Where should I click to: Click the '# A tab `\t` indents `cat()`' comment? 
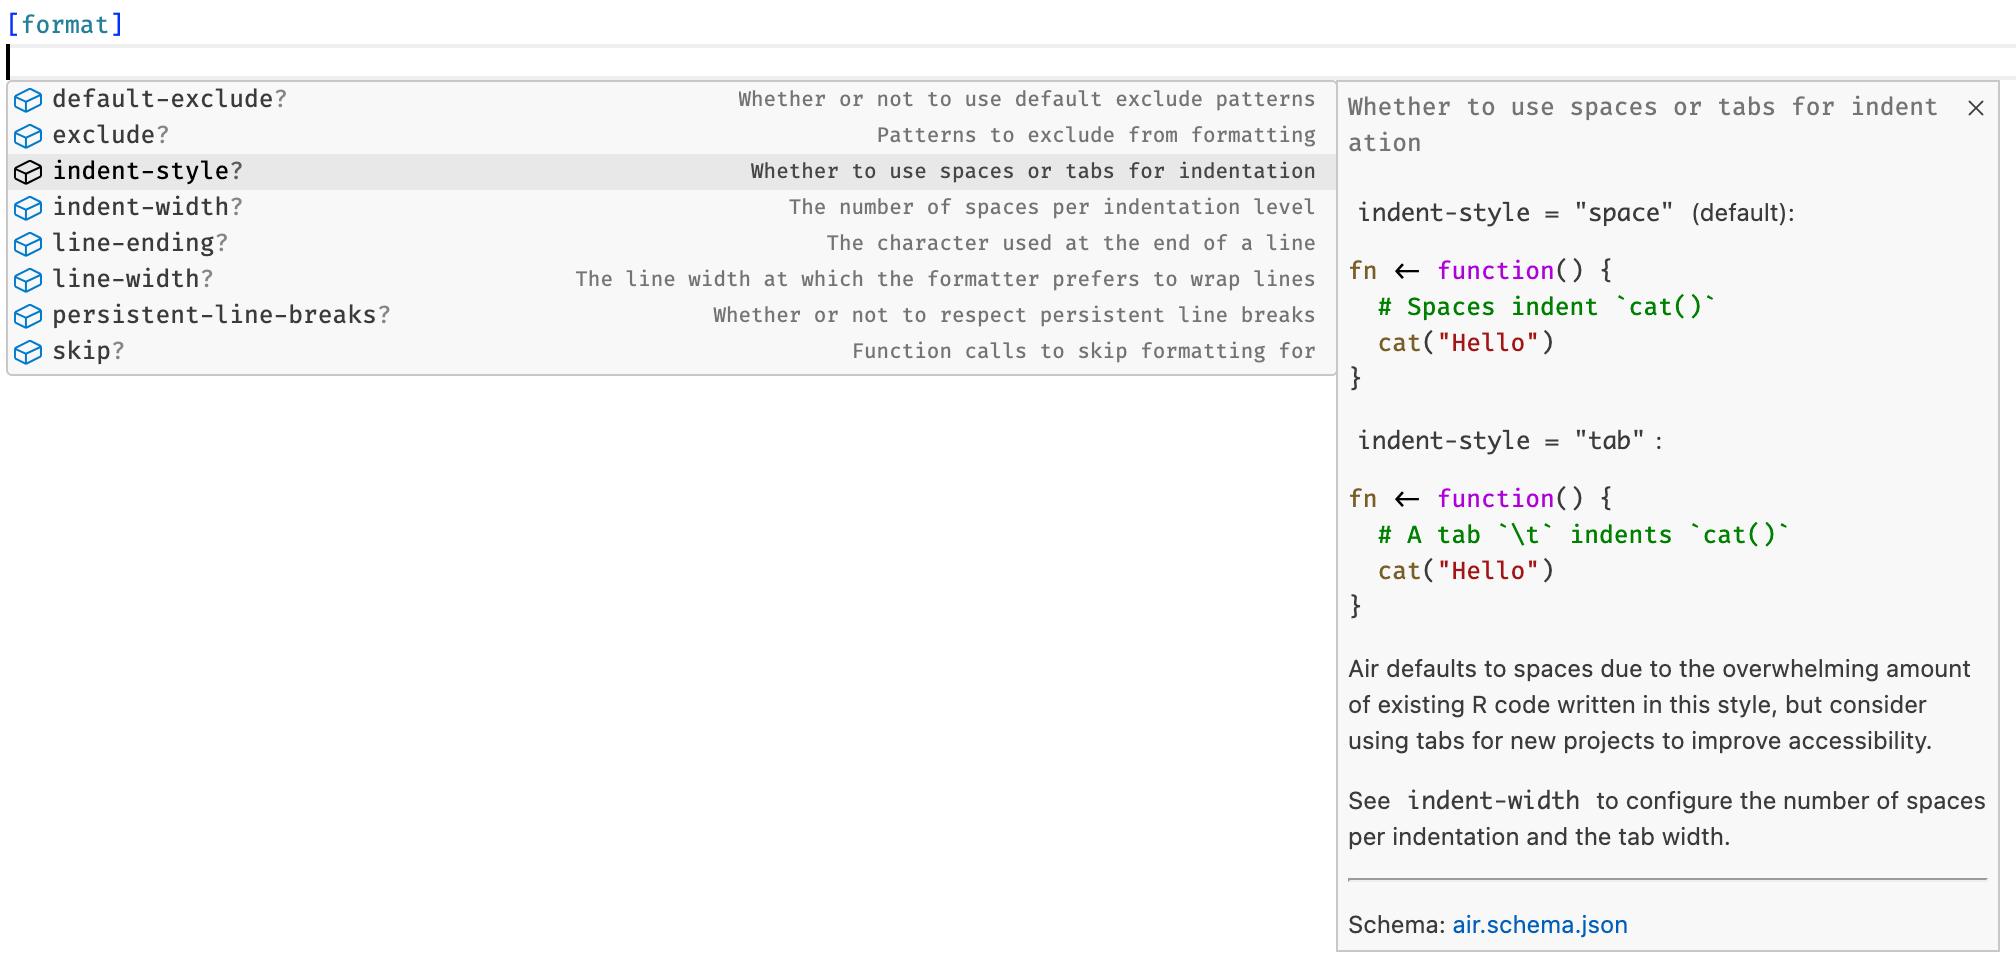click(x=1583, y=535)
